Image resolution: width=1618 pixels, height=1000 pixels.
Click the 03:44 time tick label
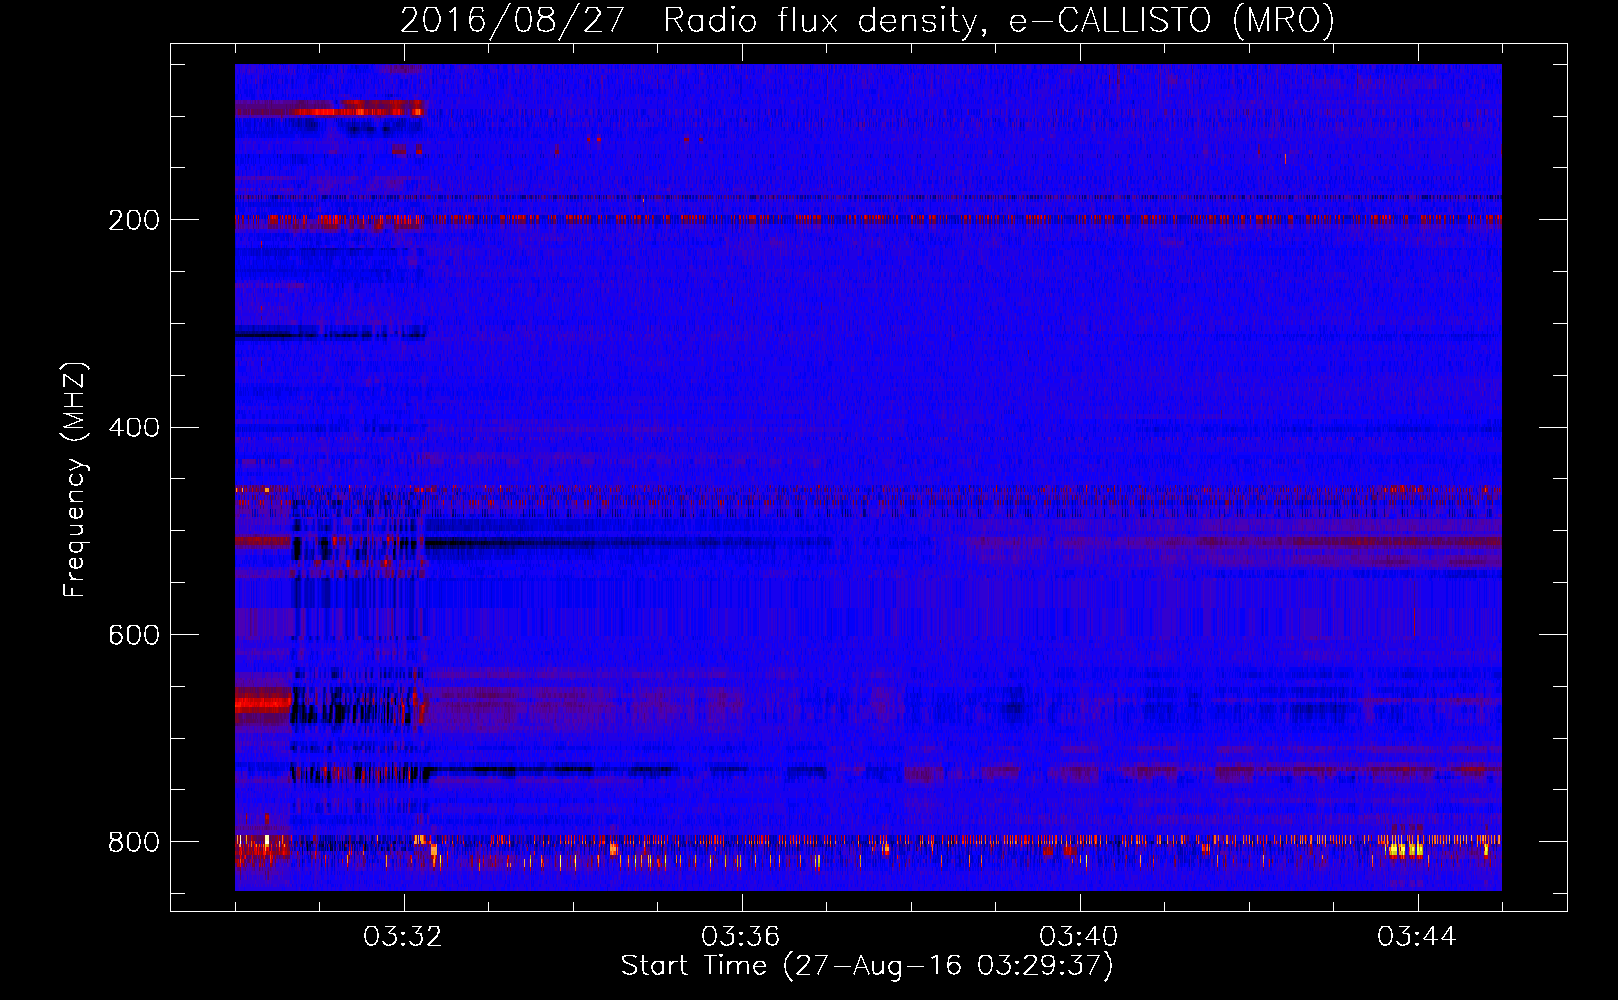pos(1417,937)
